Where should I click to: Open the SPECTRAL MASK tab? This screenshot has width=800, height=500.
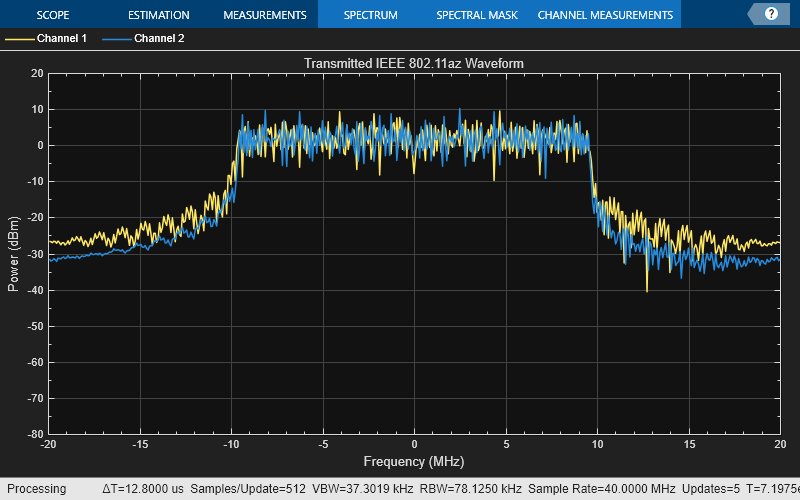point(477,15)
